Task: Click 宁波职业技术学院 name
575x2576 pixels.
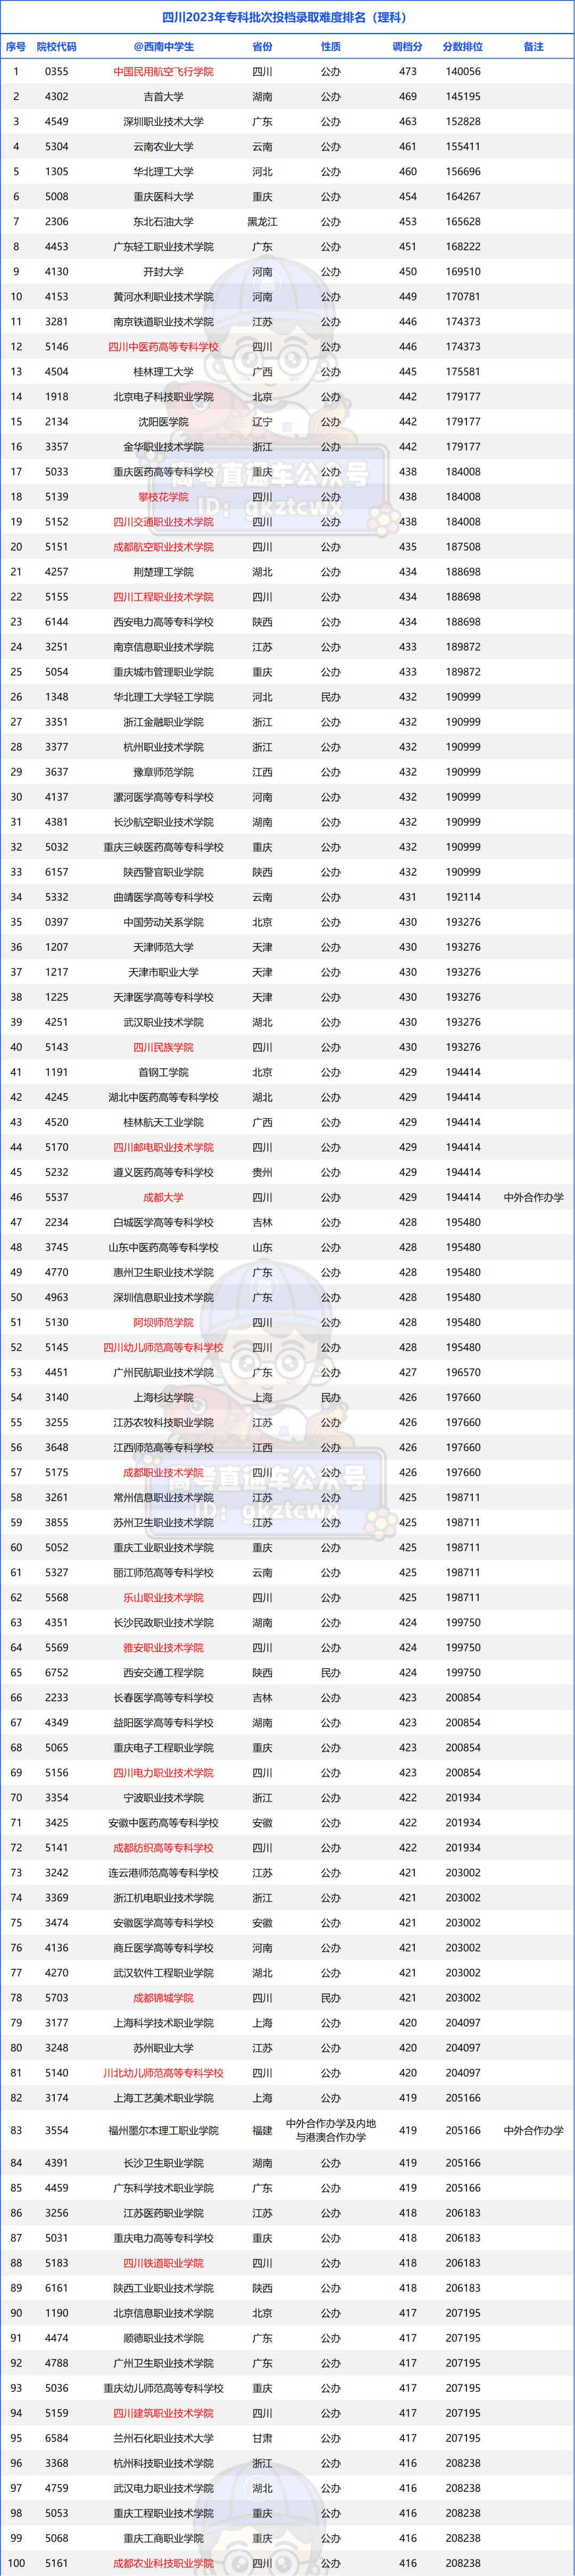Action: [163, 1797]
